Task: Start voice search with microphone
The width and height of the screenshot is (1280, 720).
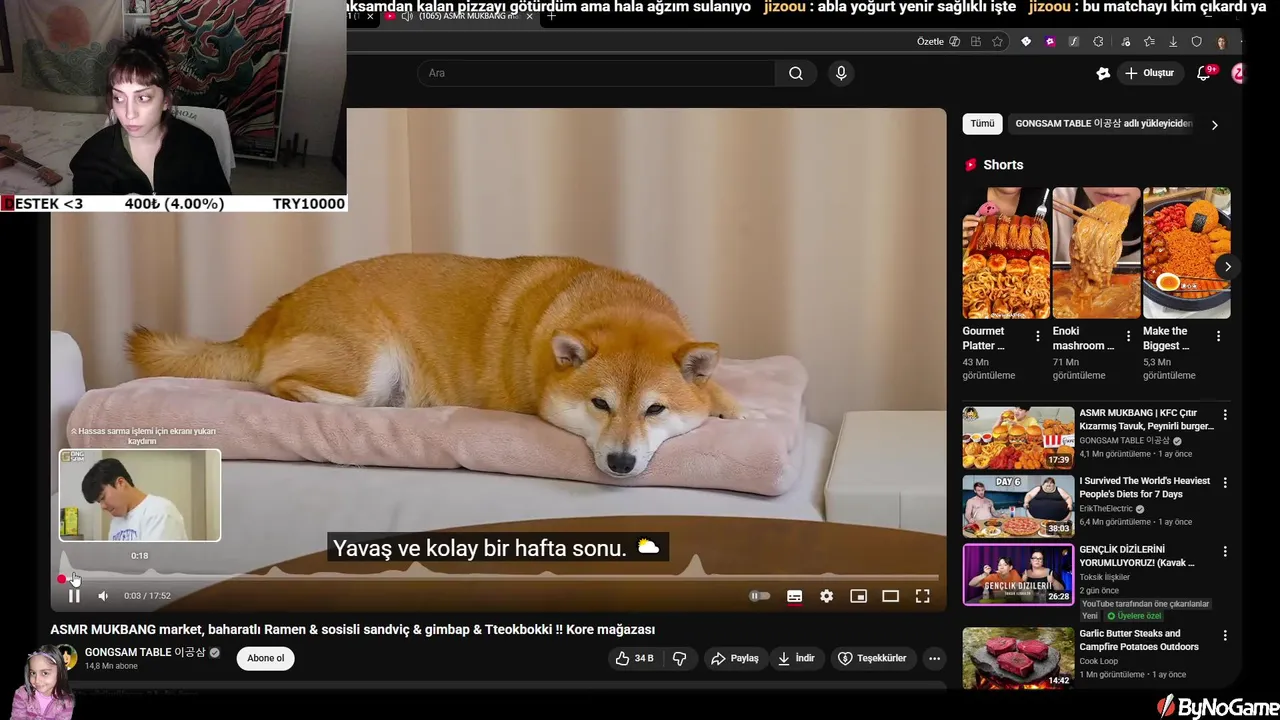Action: [841, 73]
